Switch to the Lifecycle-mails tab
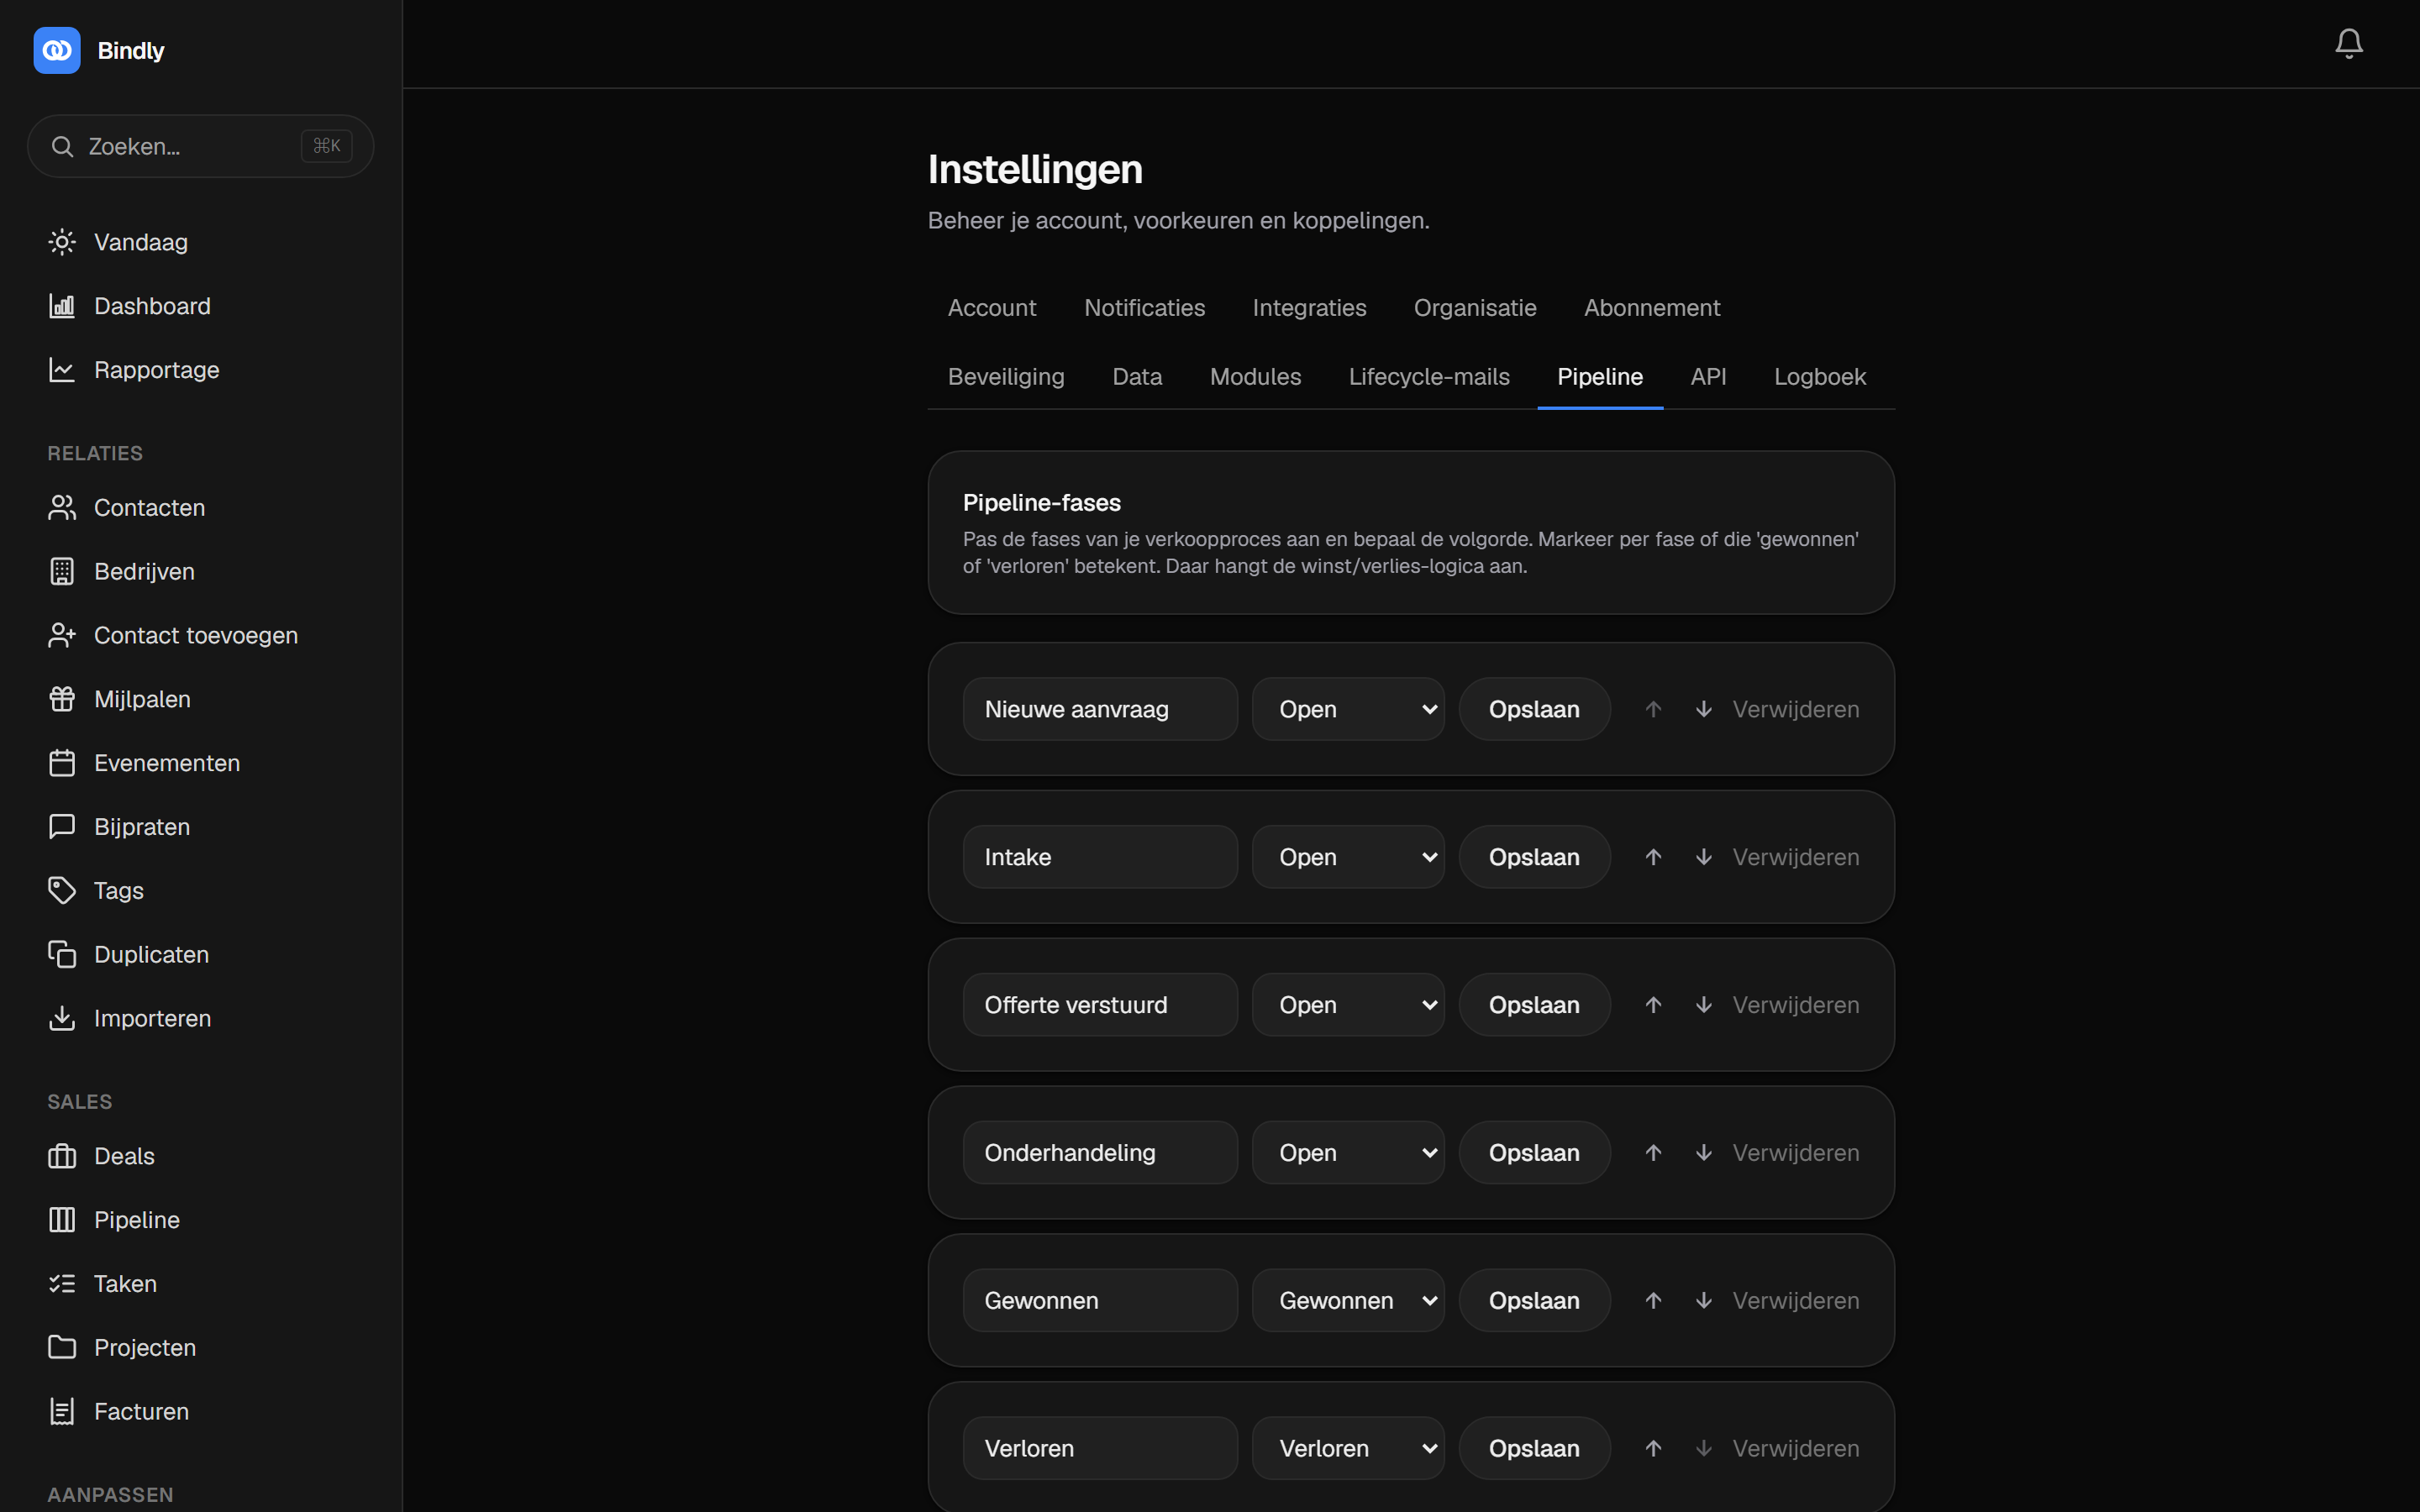 (1429, 377)
